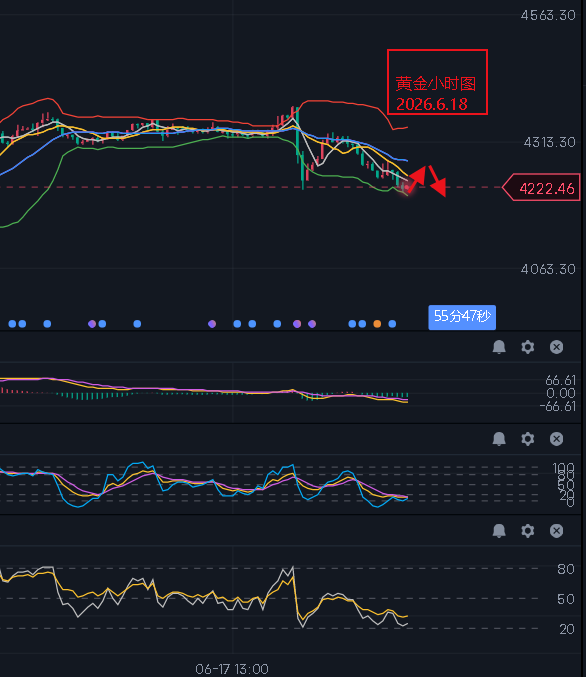Remove the KDJ indicator panel

[x=556, y=439]
